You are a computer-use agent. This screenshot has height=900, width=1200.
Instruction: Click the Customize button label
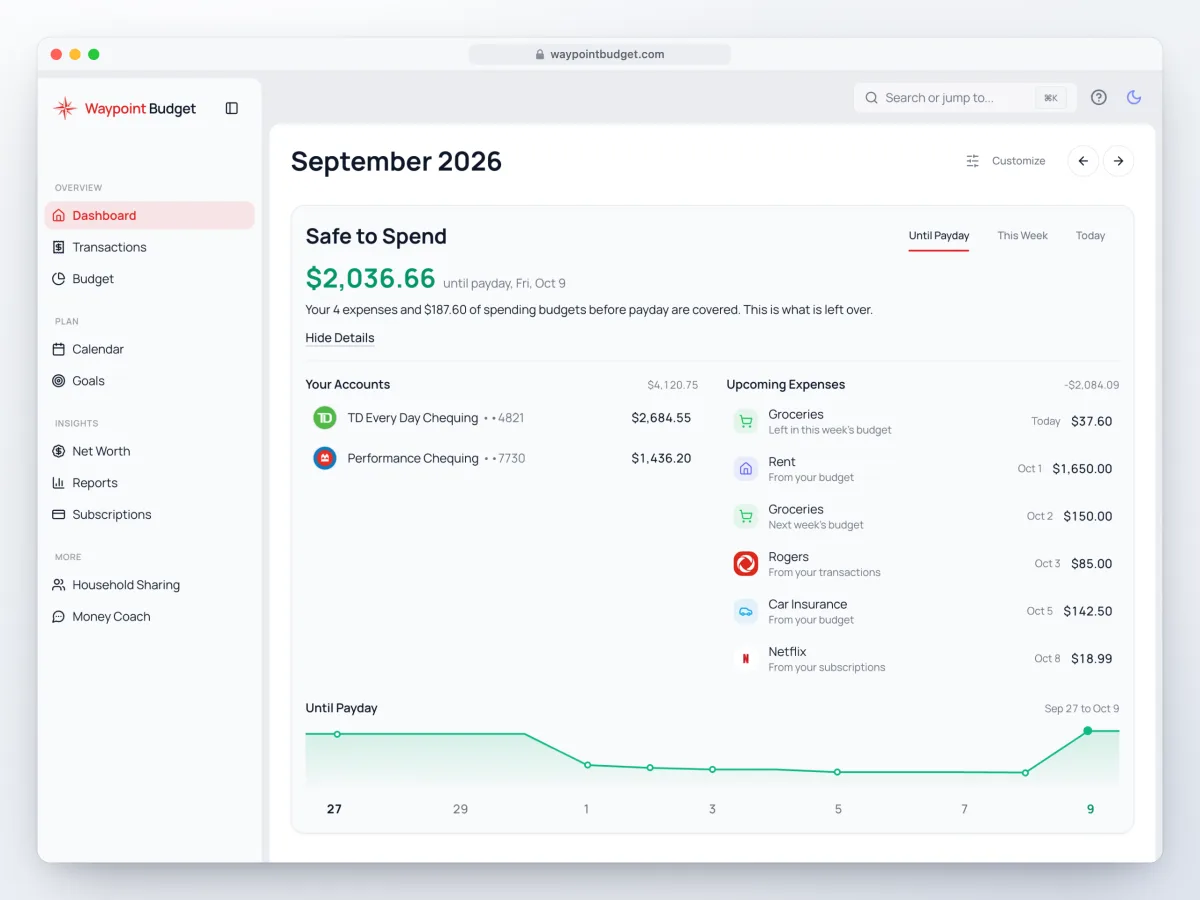tap(1018, 161)
